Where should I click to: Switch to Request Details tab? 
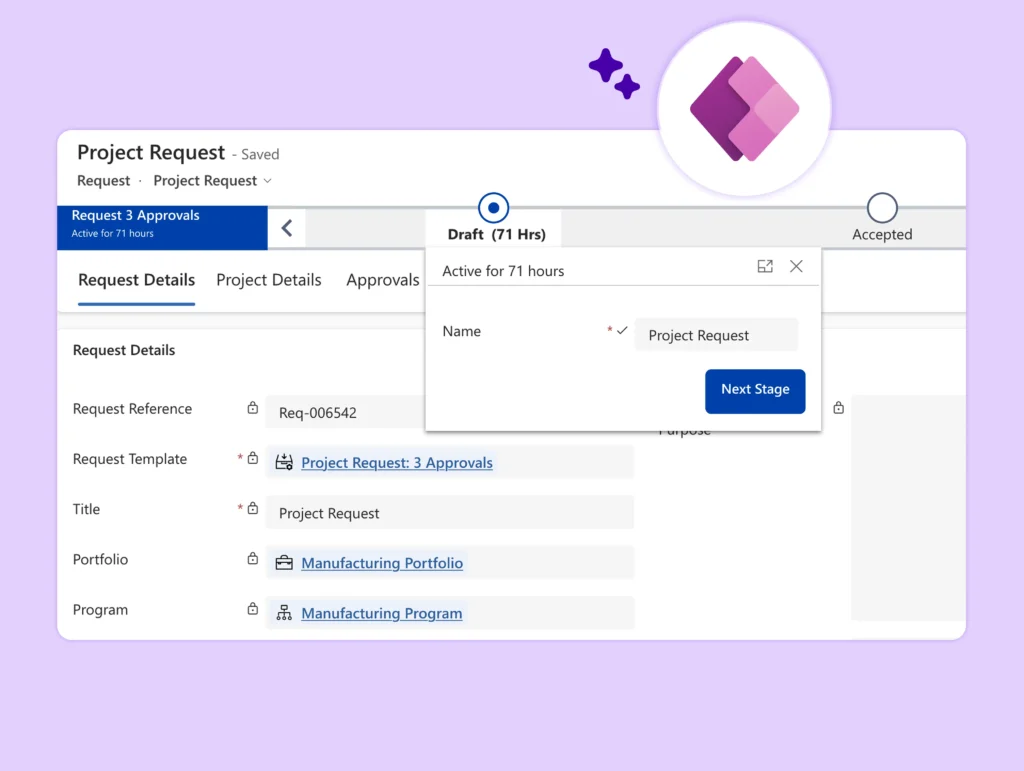(x=136, y=280)
